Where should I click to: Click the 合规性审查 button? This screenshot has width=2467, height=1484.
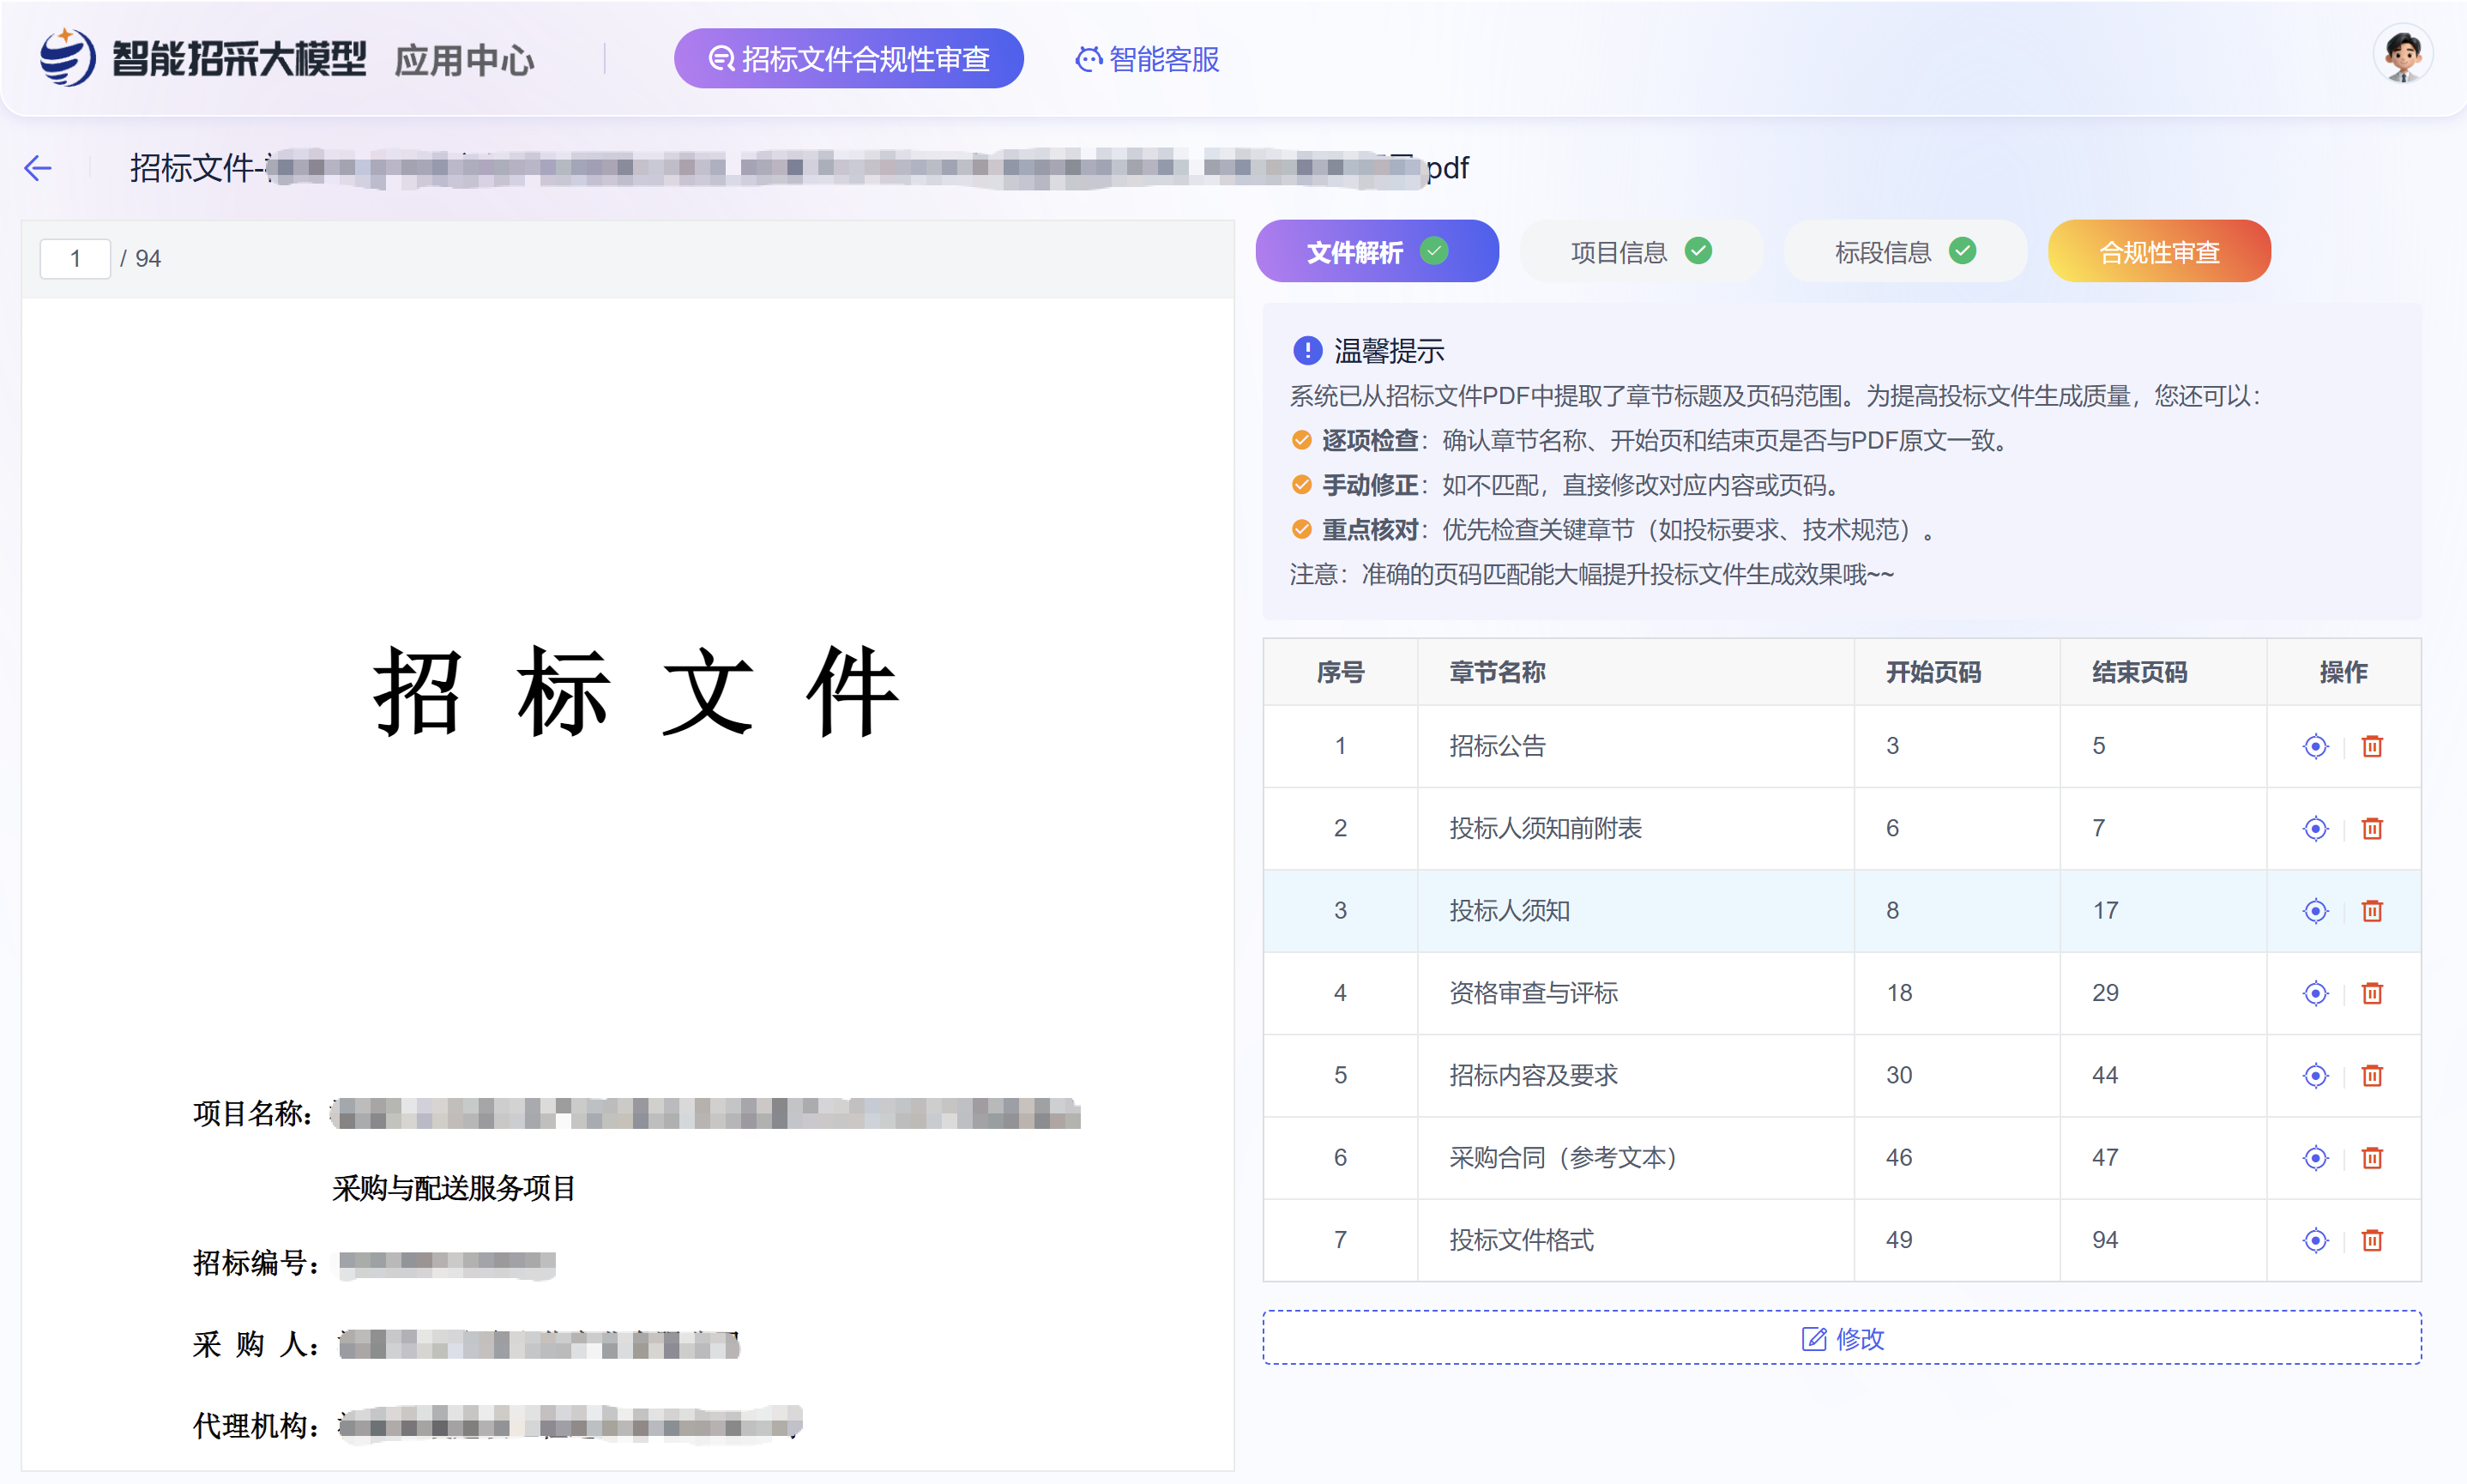point(2158,252)
